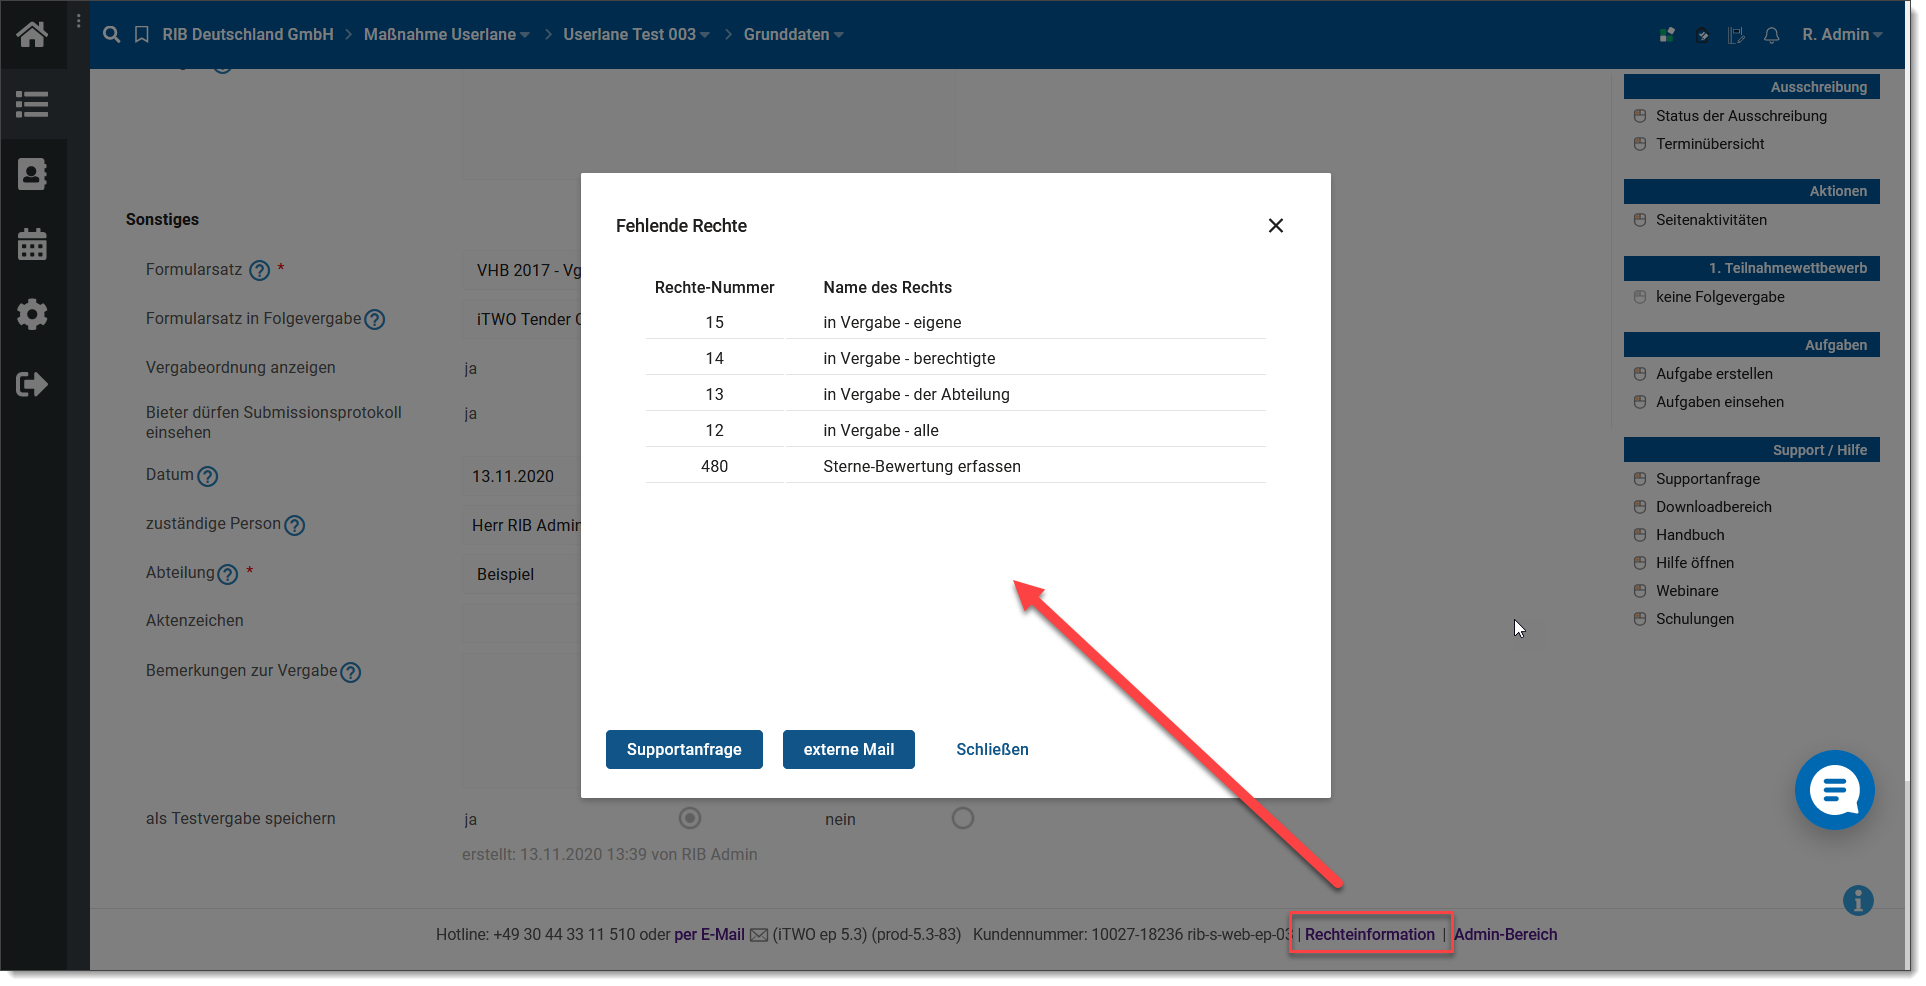Open the search magnifier in top bar
This screenshot has width=1926, height=986.
pyautogui.click(x=112, y=35)
